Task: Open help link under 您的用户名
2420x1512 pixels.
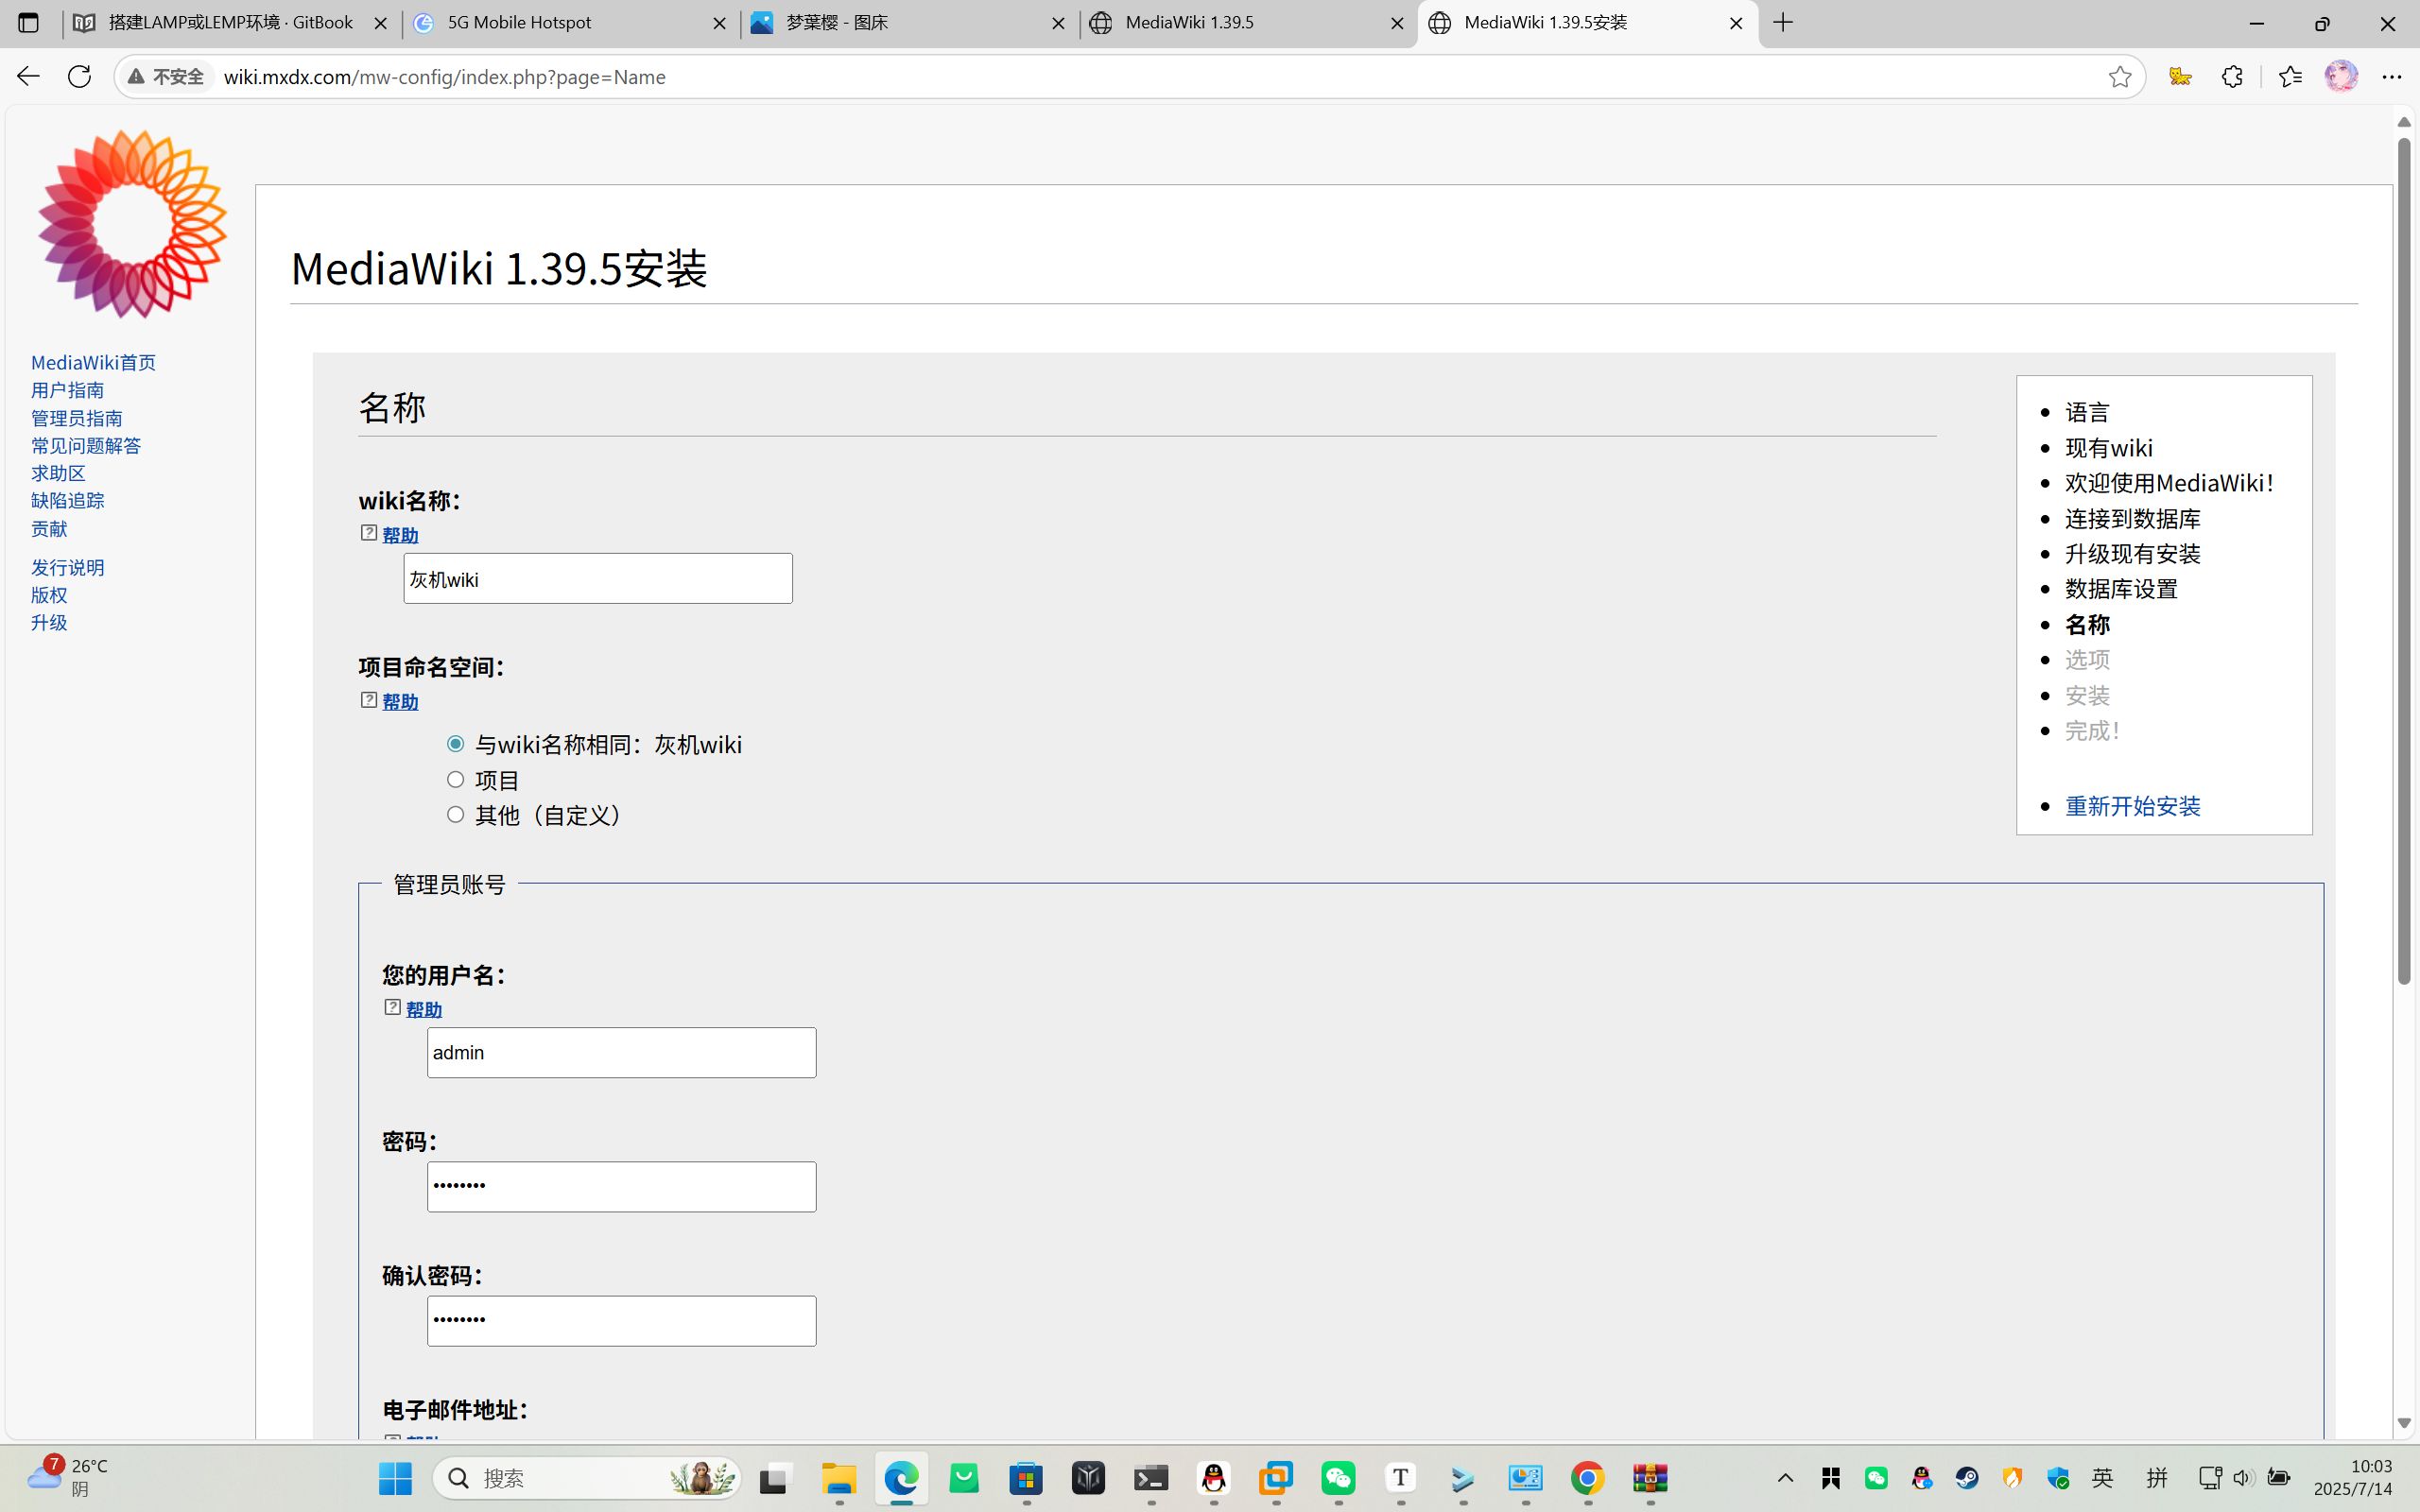Action: [424, 1010]
